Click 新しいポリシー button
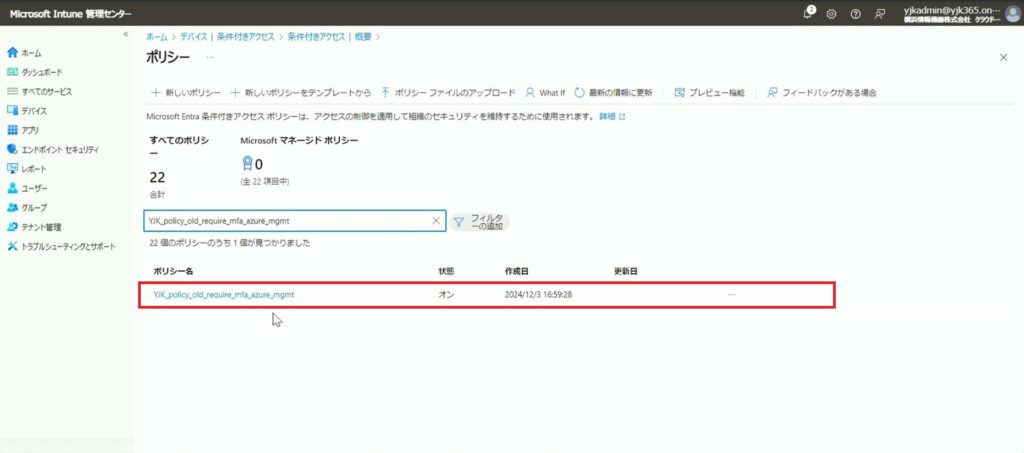 tap(186, 93)
